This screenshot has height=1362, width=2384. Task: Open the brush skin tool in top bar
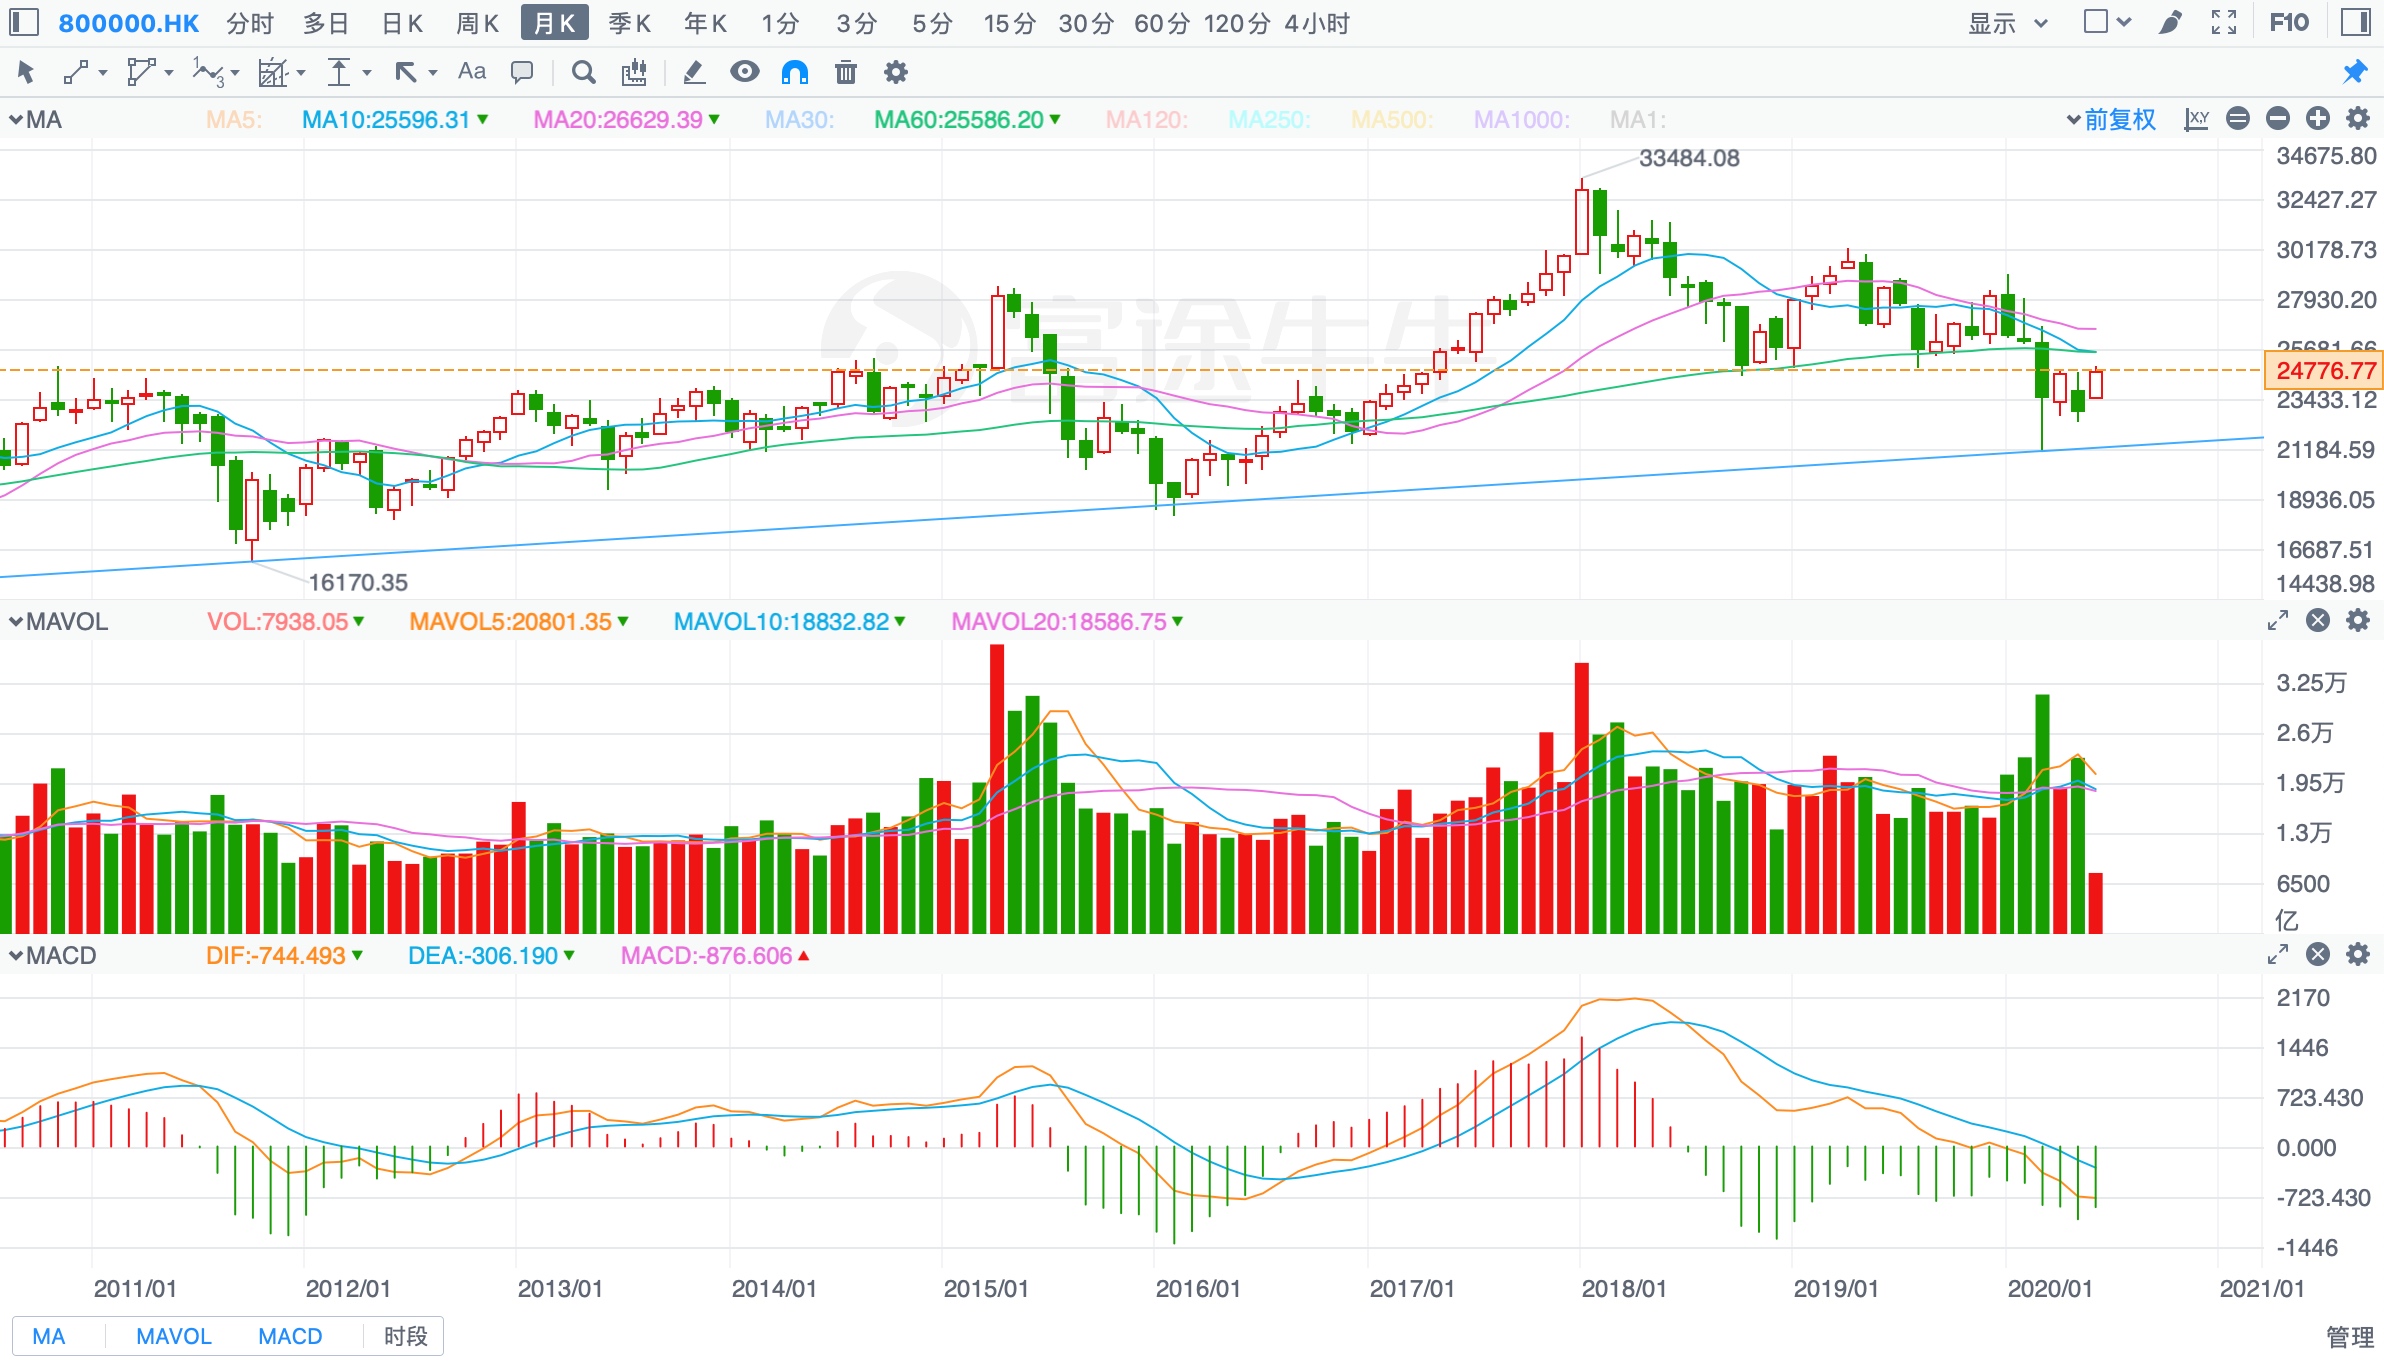[2169, 22]
